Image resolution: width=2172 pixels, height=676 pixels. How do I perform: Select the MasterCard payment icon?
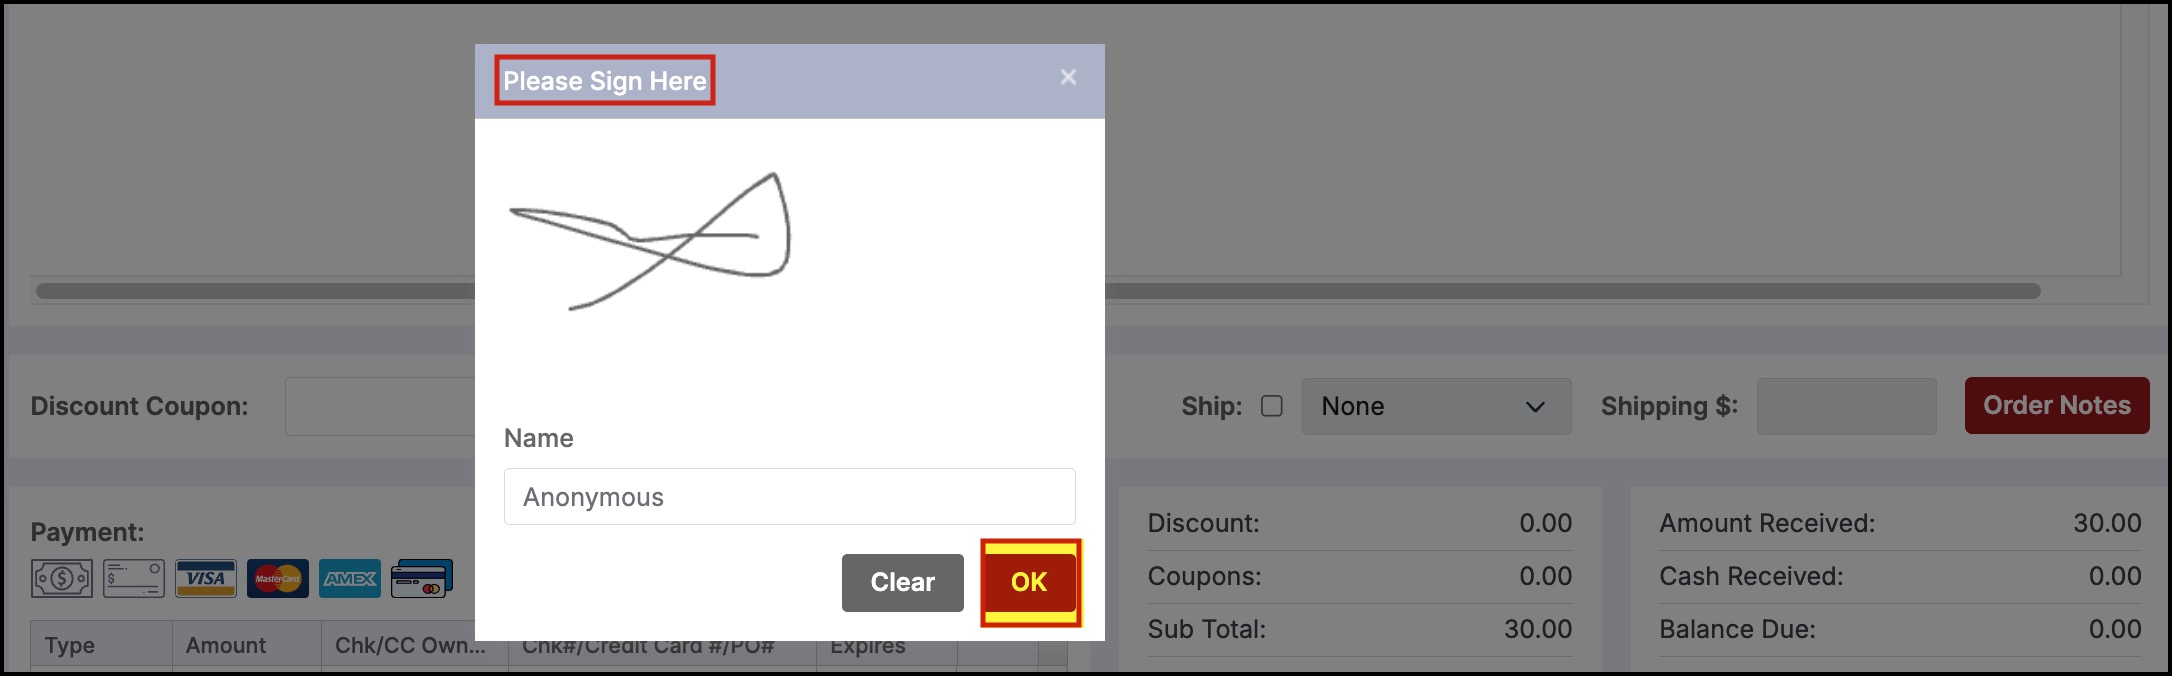(278, 578)
